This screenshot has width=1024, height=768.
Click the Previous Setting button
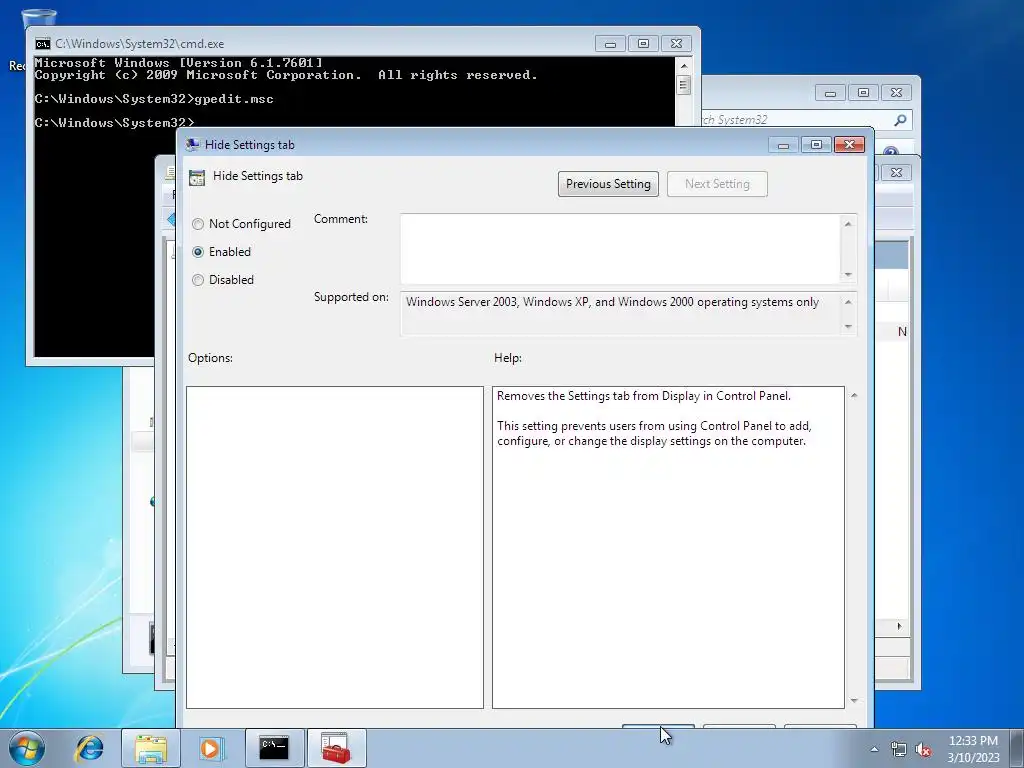pos(608,184)
